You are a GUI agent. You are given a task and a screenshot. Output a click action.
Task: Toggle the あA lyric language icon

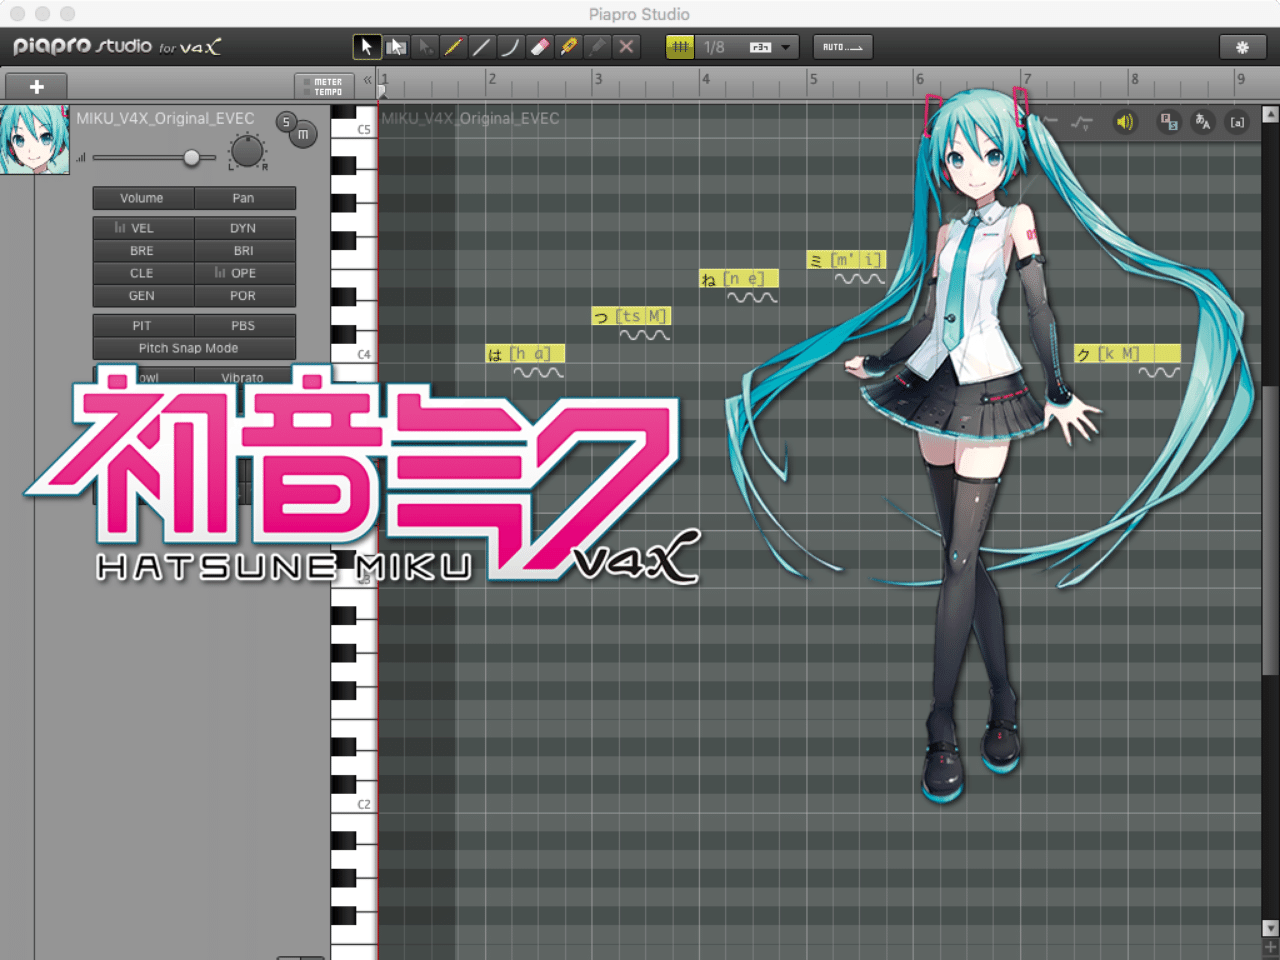1203,122
